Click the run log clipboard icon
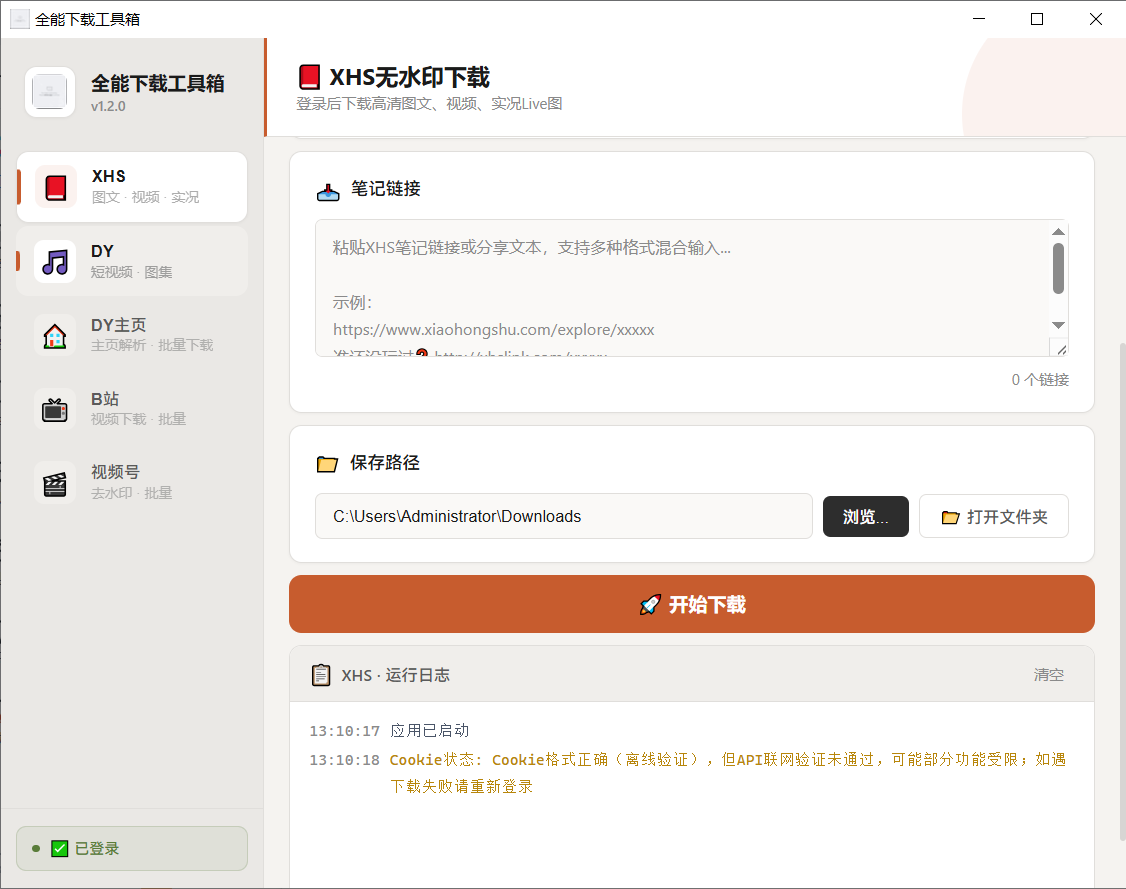Image resolution: width=1126 pixels, height=889 pixels. [x=321, y=675]
